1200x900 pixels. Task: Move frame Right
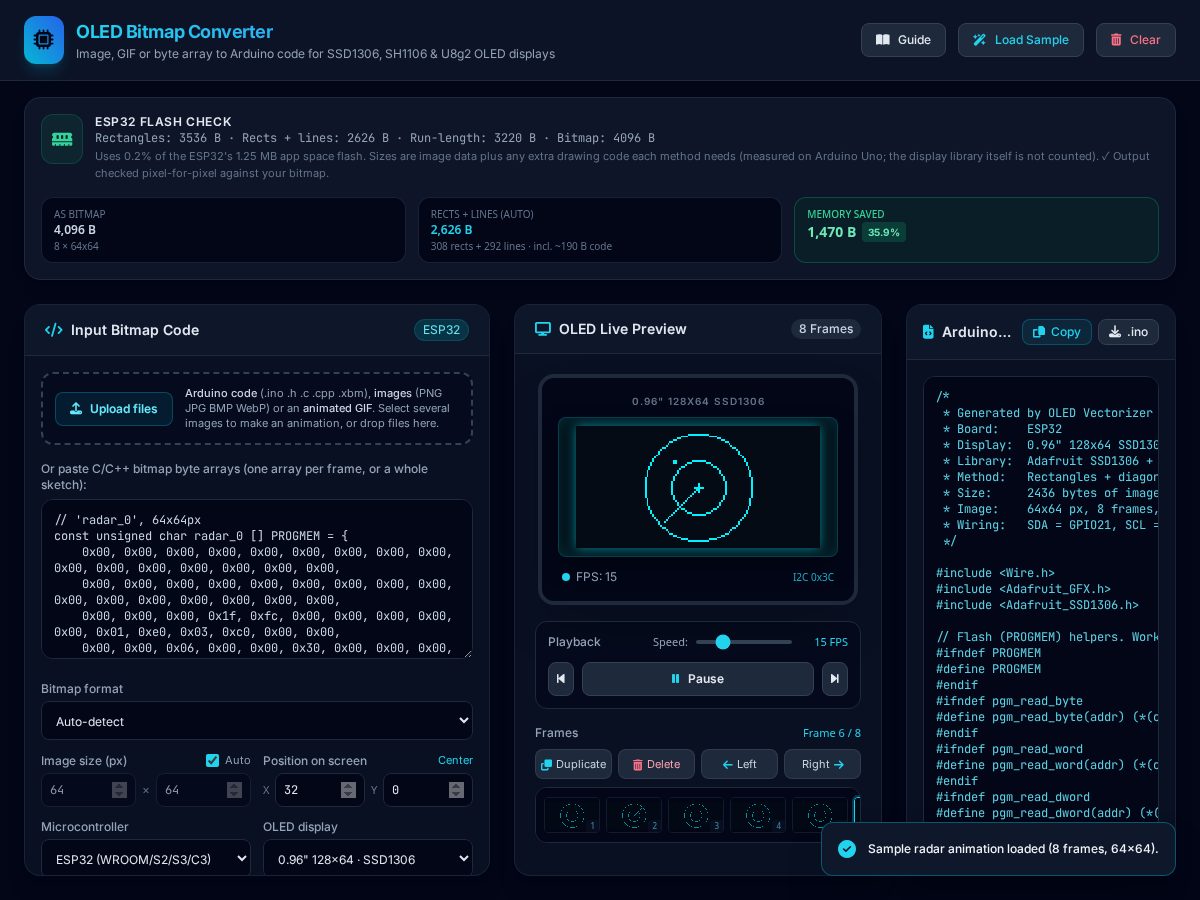coord(822,764)
